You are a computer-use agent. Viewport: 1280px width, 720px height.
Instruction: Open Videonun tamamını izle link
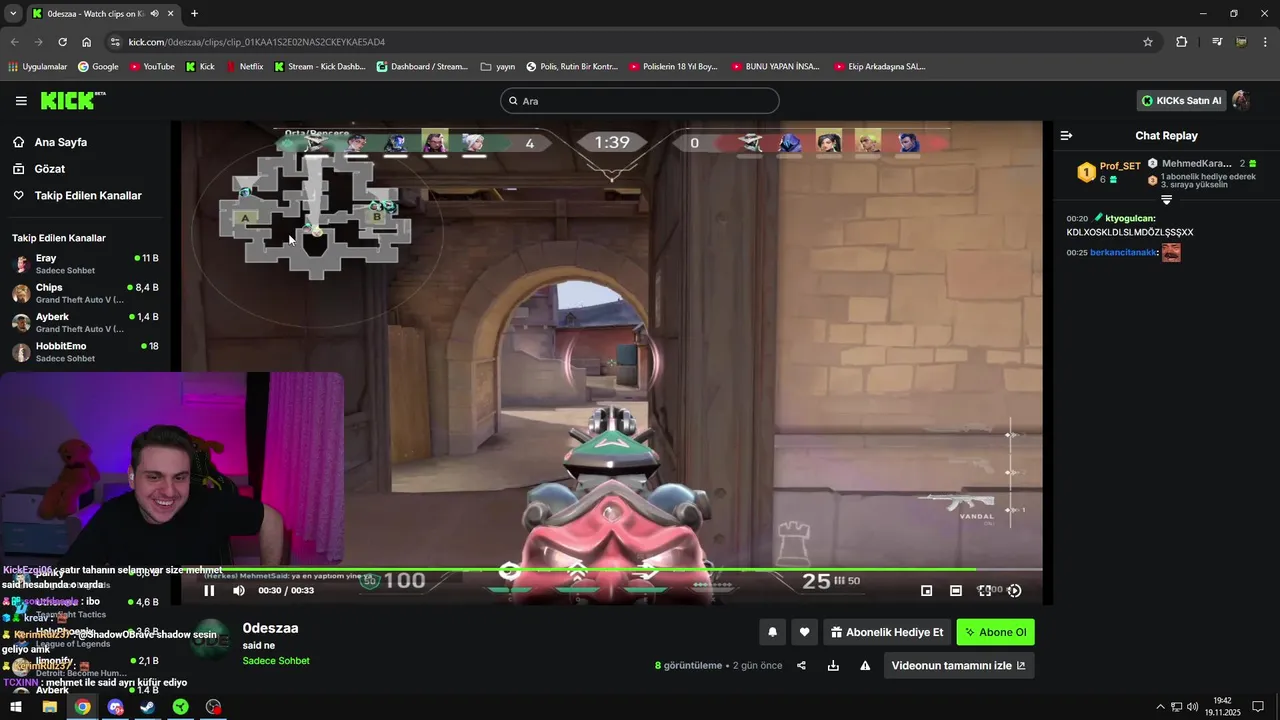click(x=958, y=666)
